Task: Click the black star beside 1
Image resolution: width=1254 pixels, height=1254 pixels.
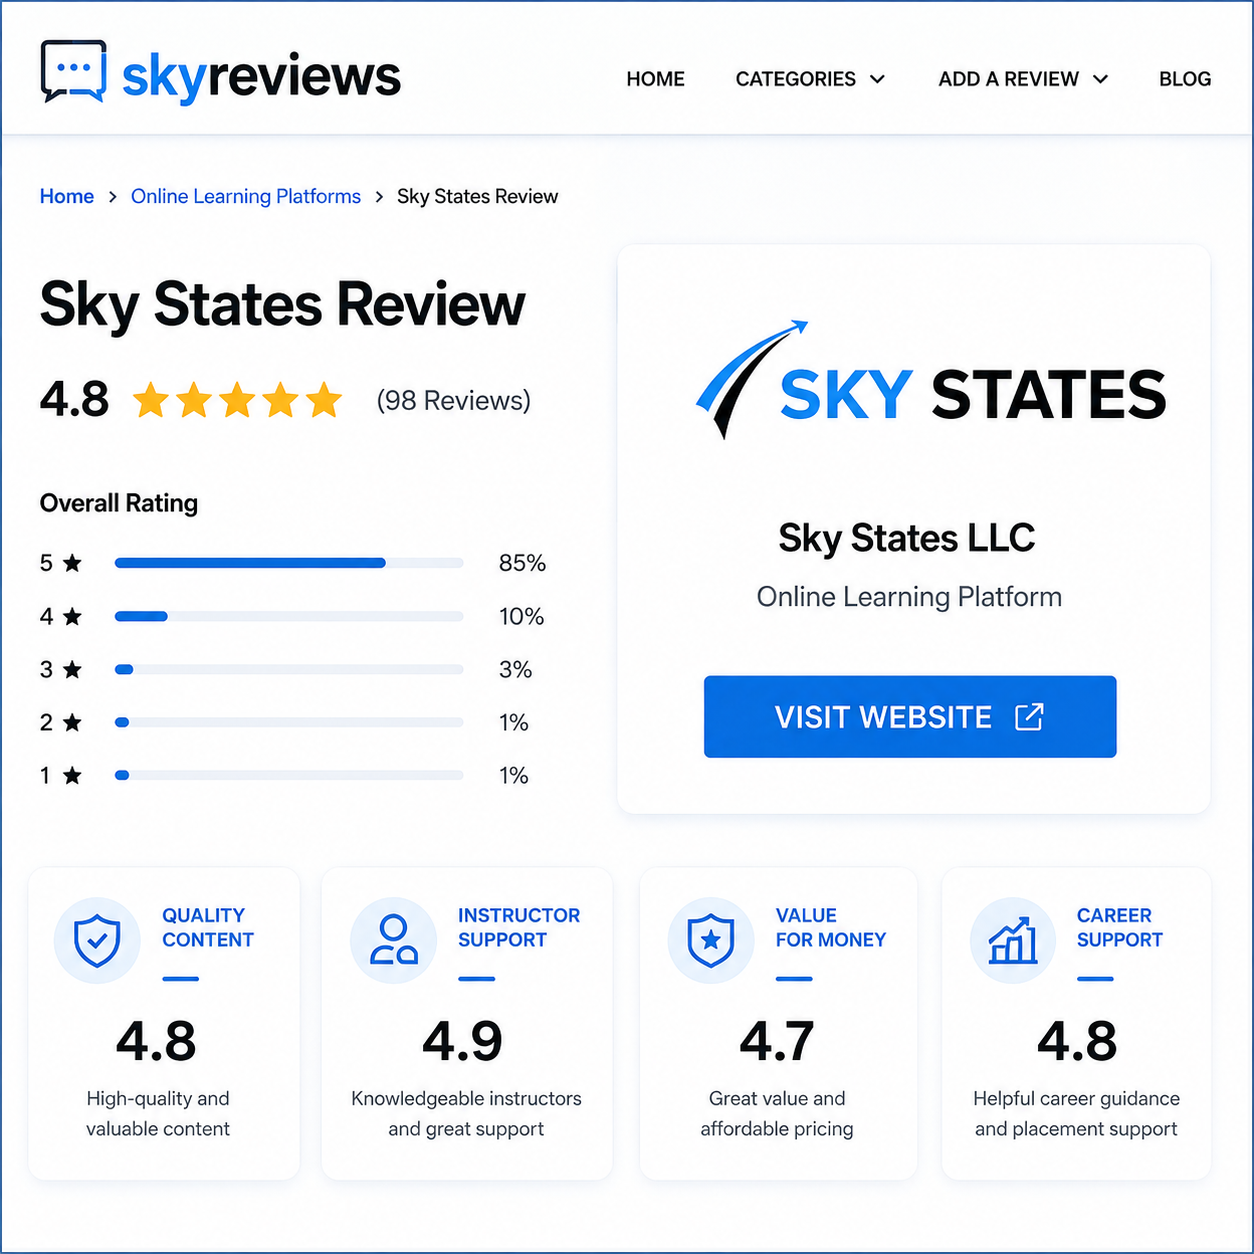Action: tap(72, 775)
